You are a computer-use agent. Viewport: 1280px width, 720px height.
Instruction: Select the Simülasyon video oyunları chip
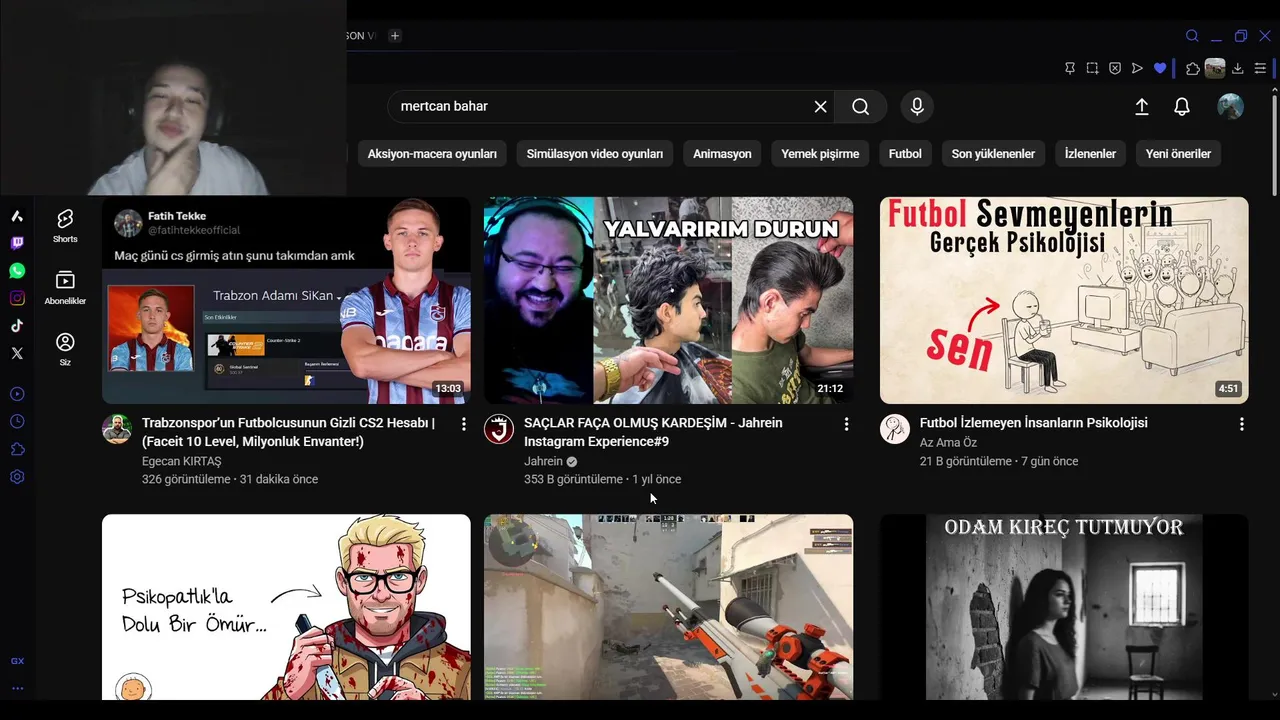(595, 154)
